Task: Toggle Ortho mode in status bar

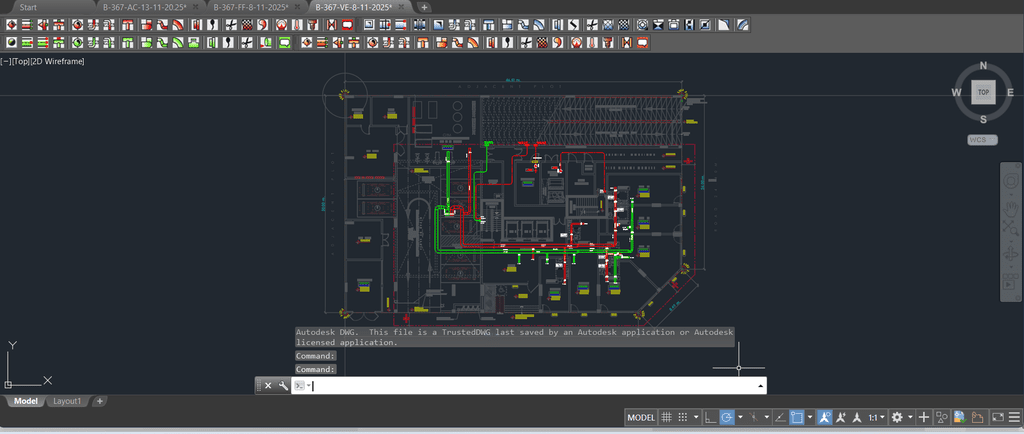Action: point(710,417)
